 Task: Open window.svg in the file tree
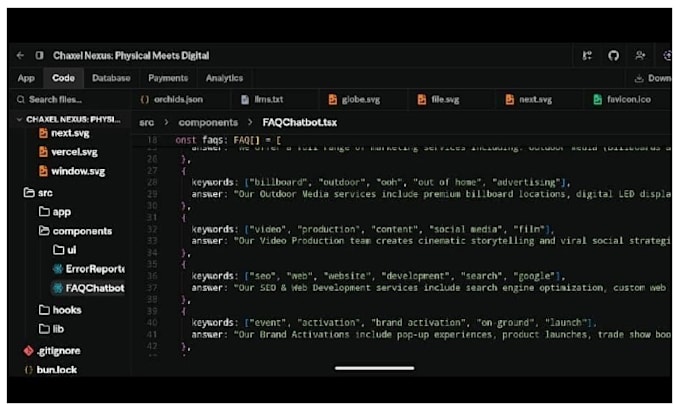78,171
